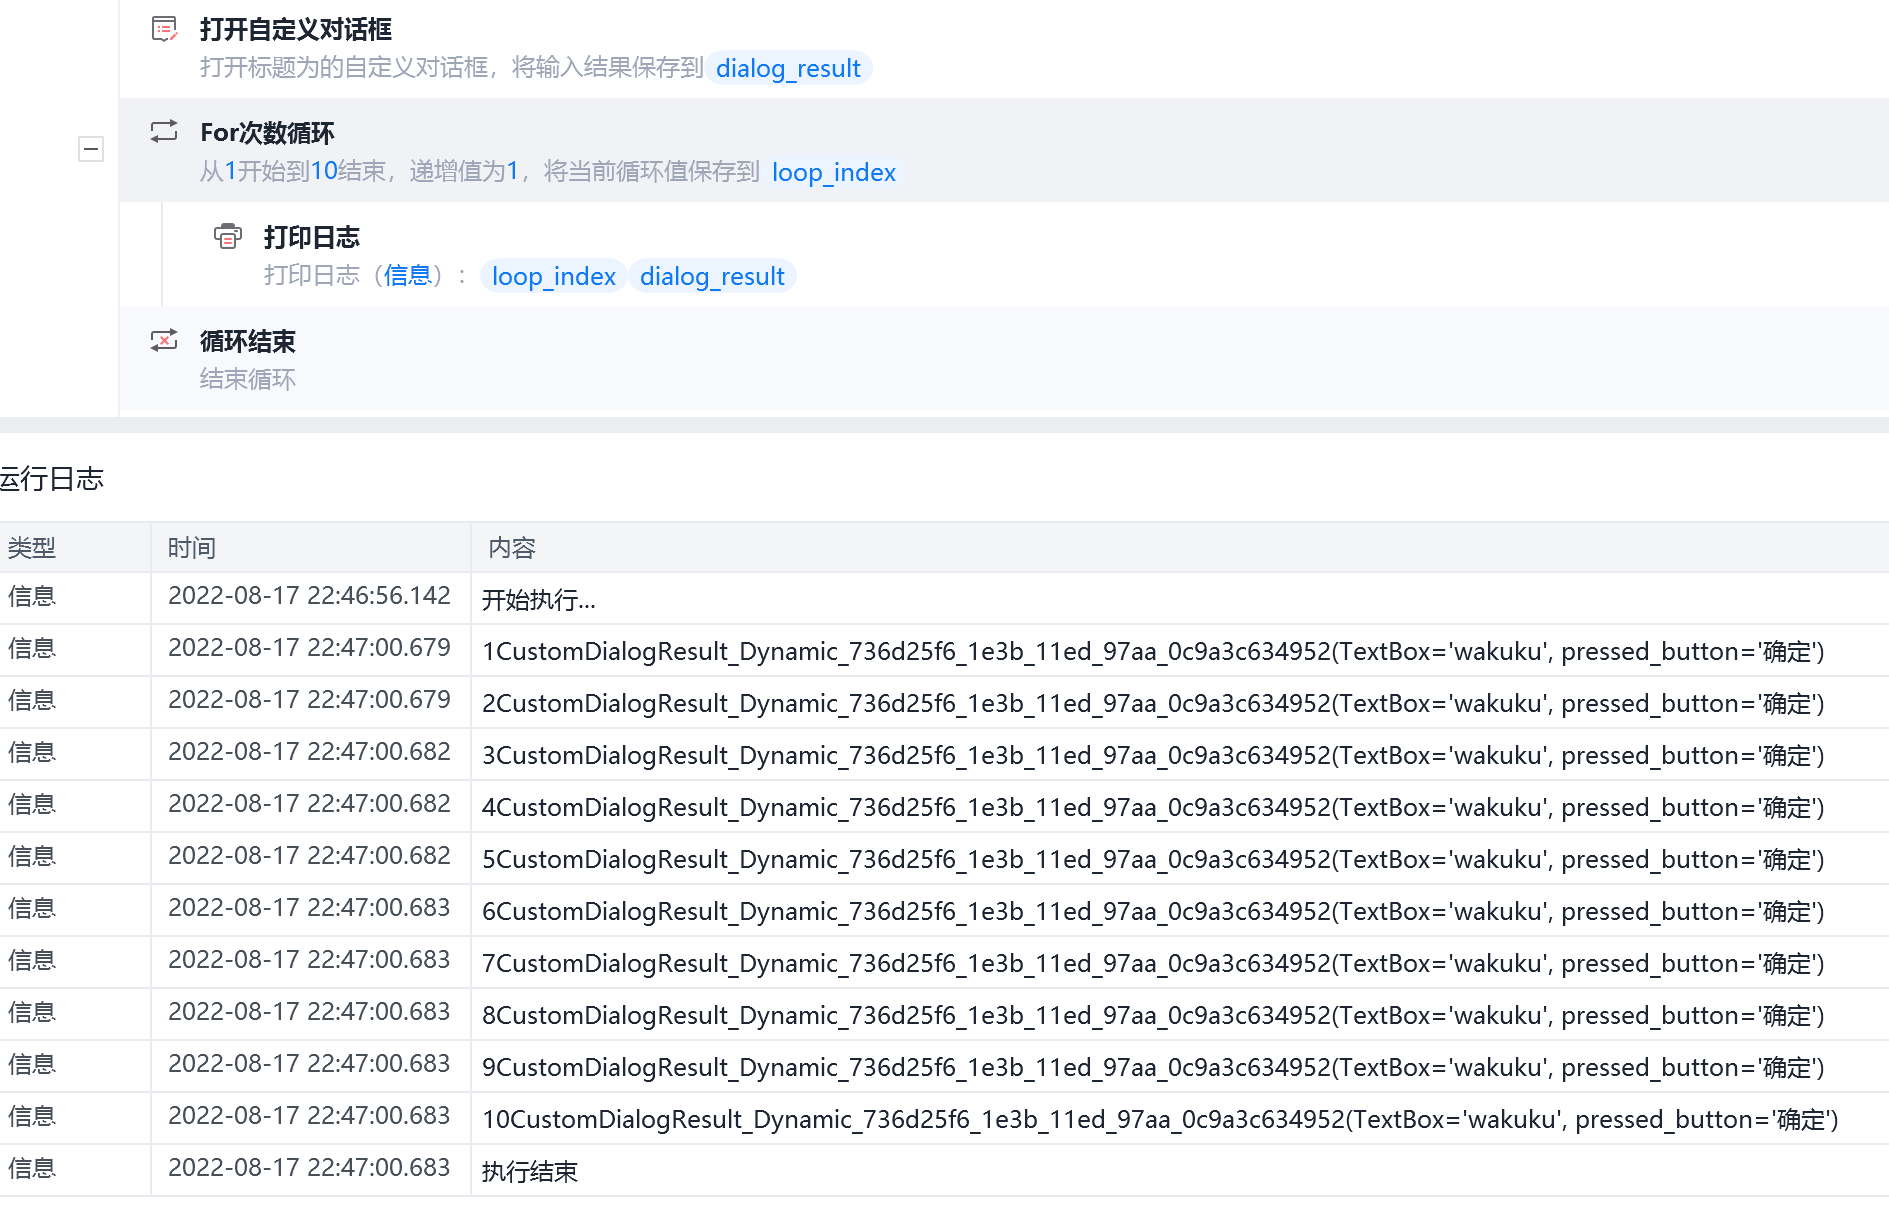
Task: Click the 内容 column header
Action: point(512,548)
